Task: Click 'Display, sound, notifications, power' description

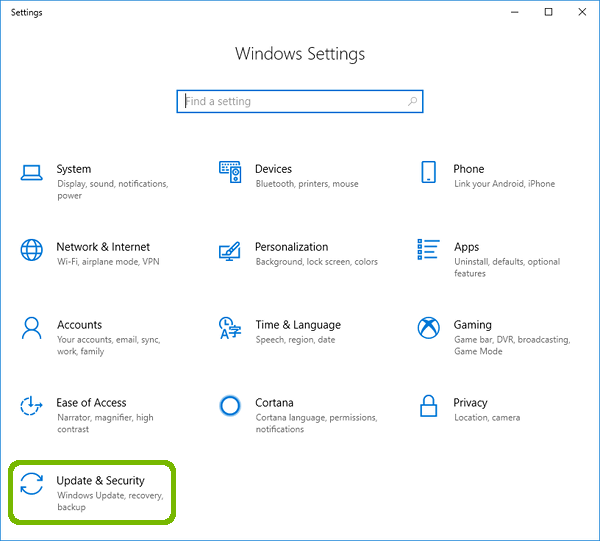Action: tap(112, 190)
